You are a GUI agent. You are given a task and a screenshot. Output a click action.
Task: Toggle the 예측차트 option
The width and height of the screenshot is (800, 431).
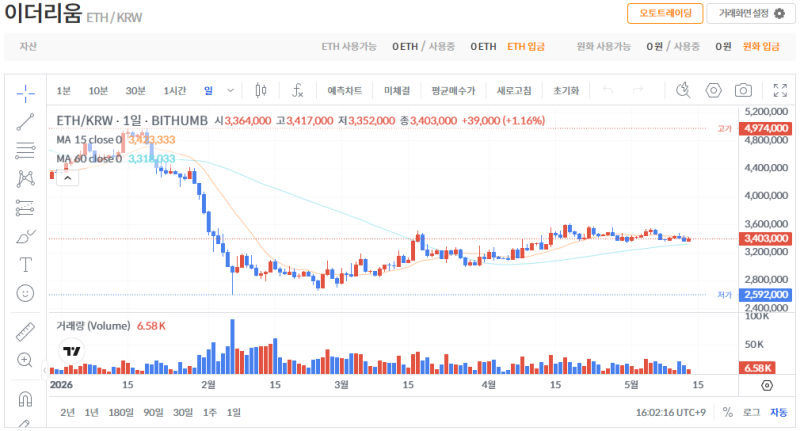[344, 91]
